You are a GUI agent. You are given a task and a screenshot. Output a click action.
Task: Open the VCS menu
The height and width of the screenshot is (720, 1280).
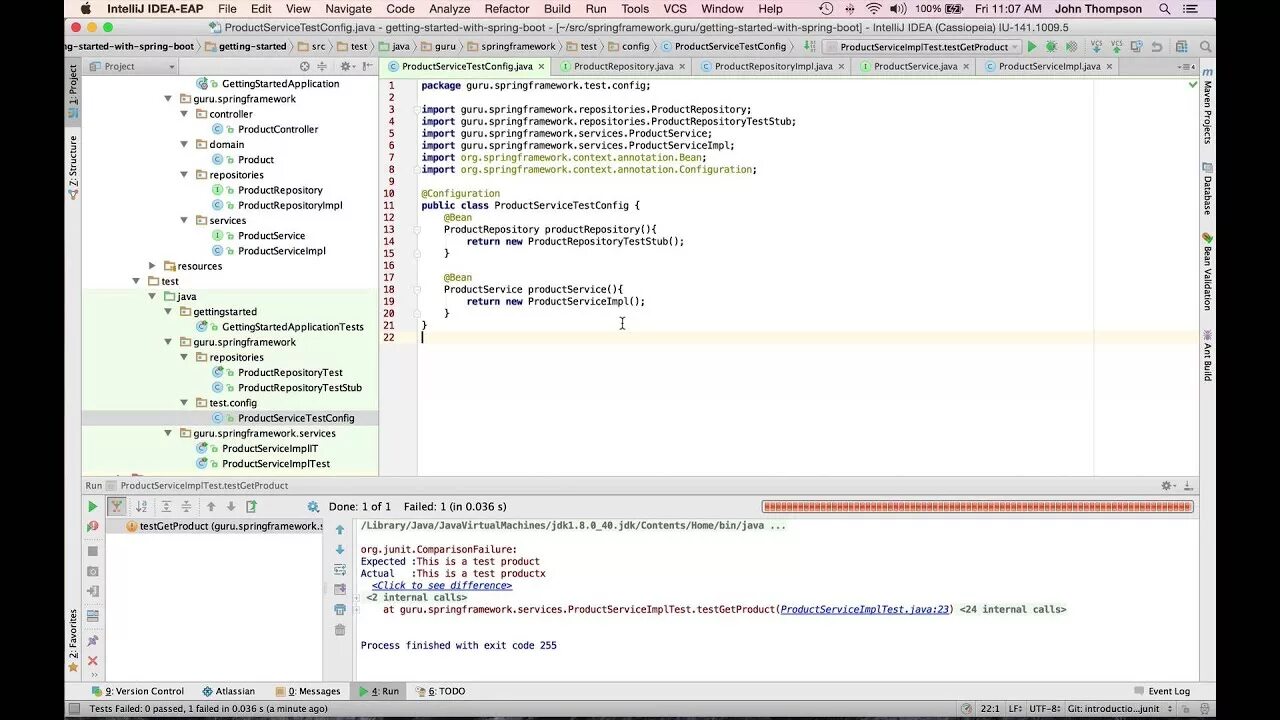[676, 9]
